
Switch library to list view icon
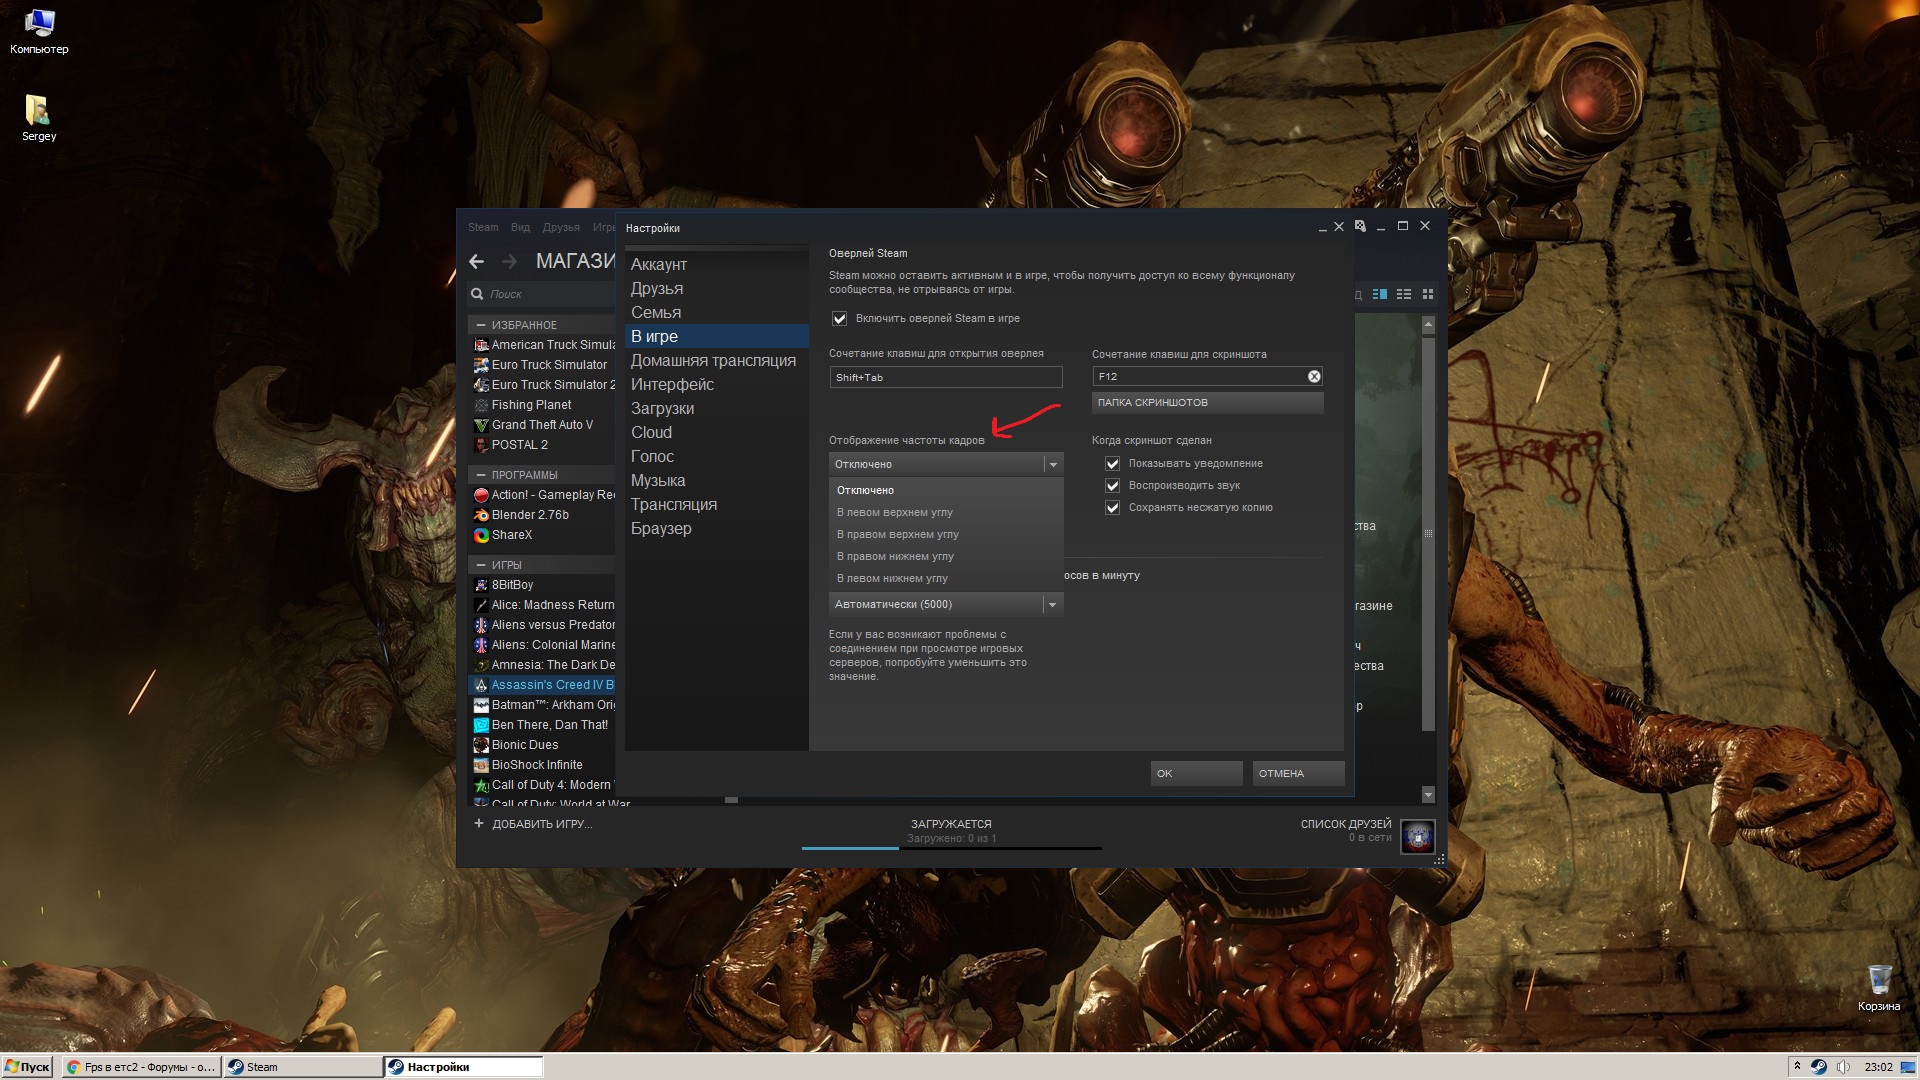coord(1404,294)
